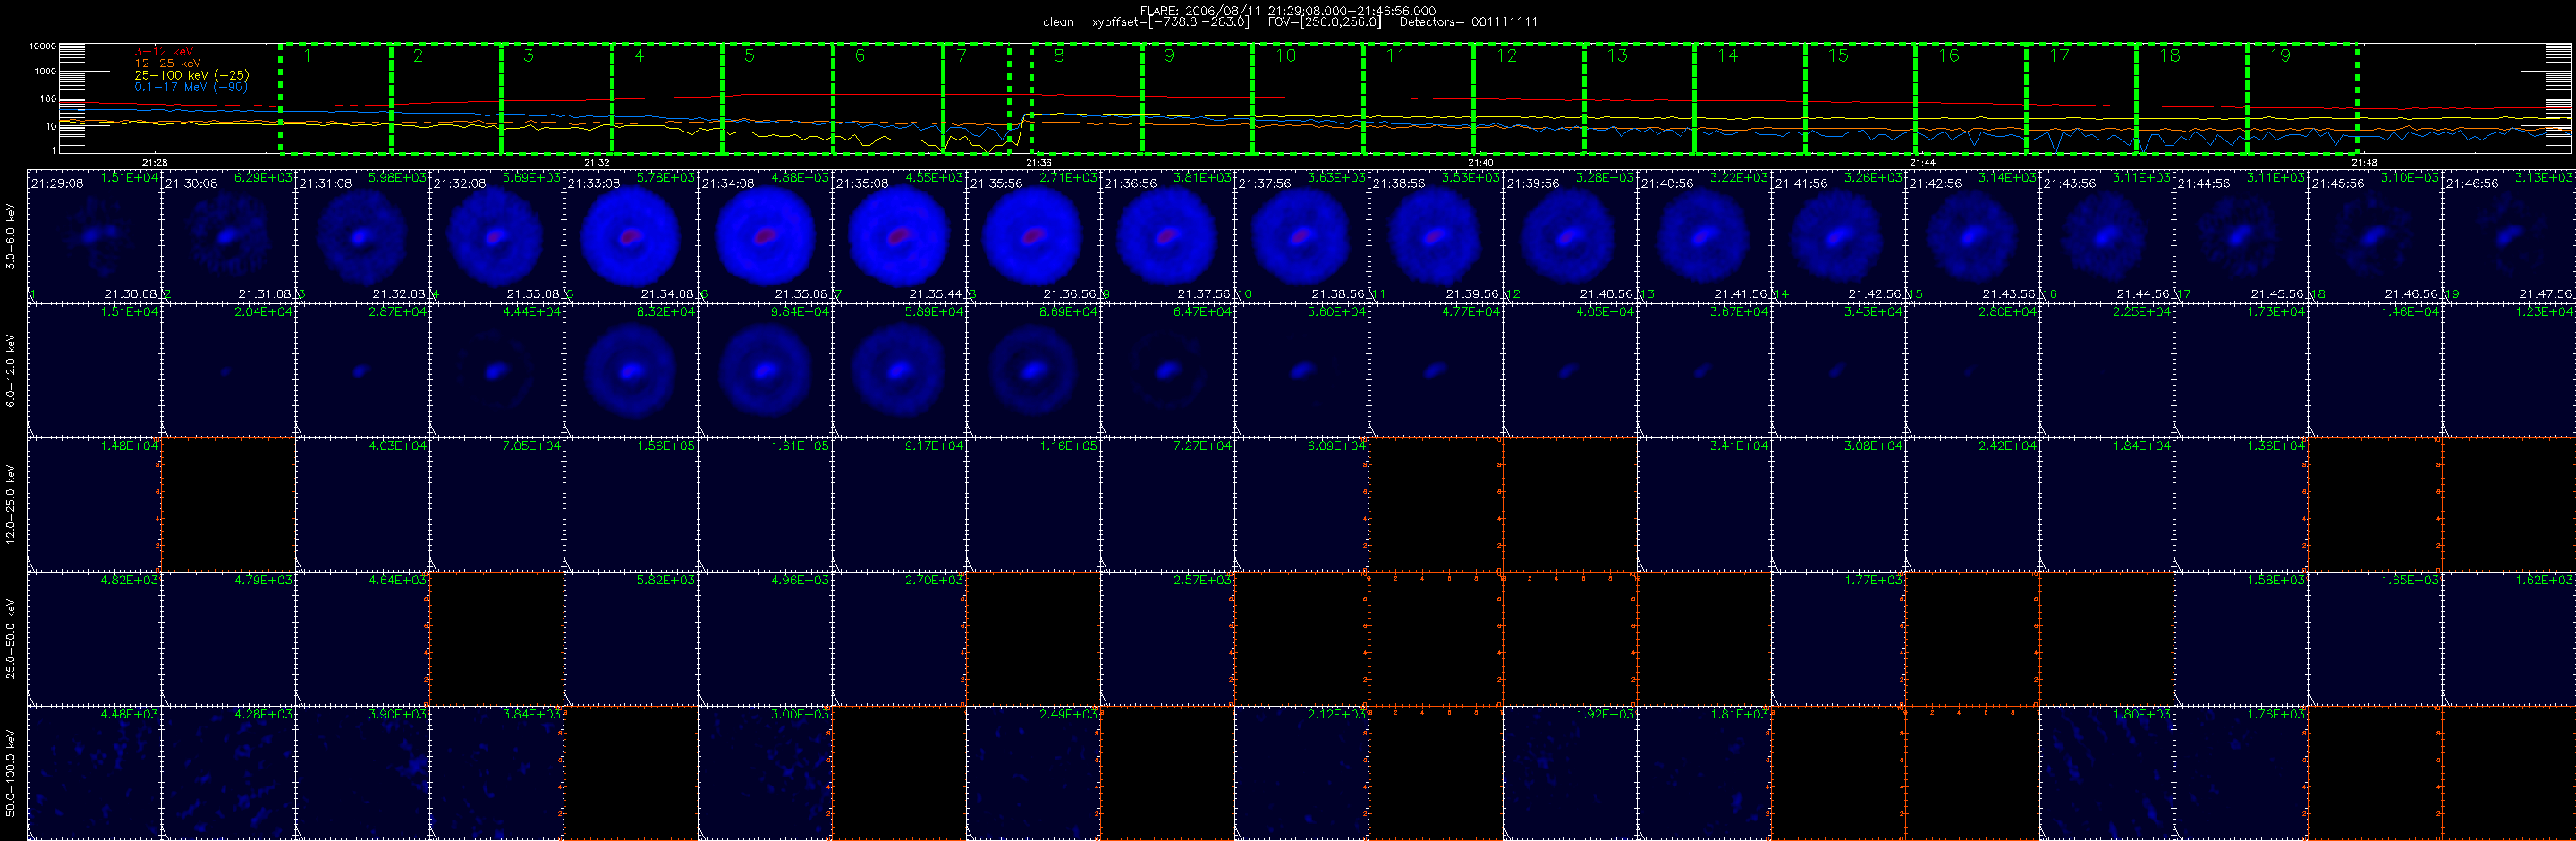Click the 4.82E+03 value in the 25-50 keV row
This screenshot has width=2576, height=841.
pyautogui.click(x=129, y=579)
